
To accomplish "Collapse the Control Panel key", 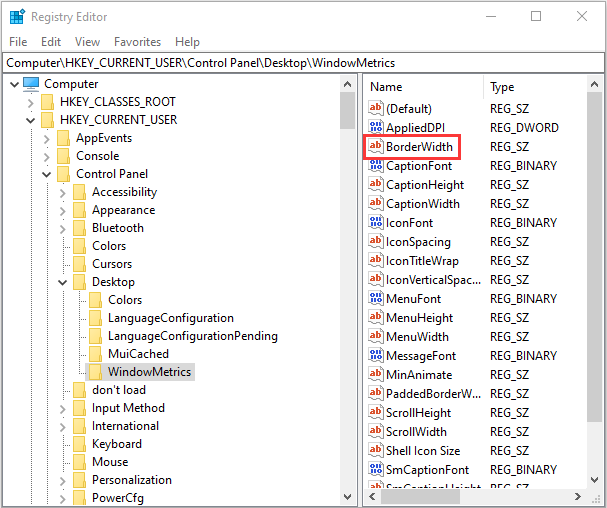I will coord(46,174).
